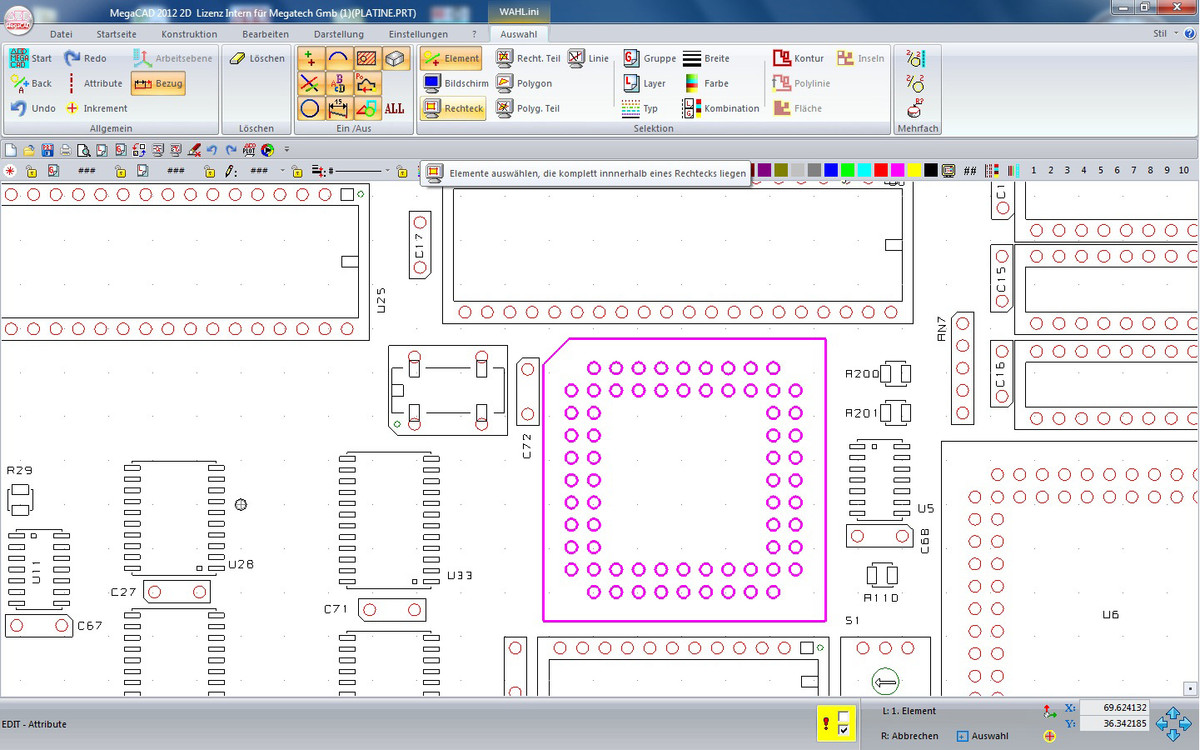Toggle arc elements in Ein/Aus group

[x=338, y=58]
